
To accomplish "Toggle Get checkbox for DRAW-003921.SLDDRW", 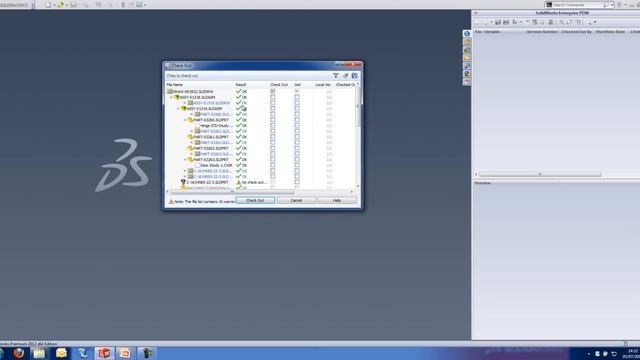I will pos(297,91).
